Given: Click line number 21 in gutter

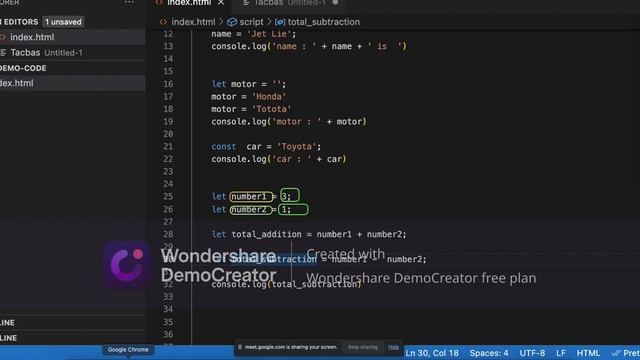Looking at the screenshot, I should coord(168,147).
